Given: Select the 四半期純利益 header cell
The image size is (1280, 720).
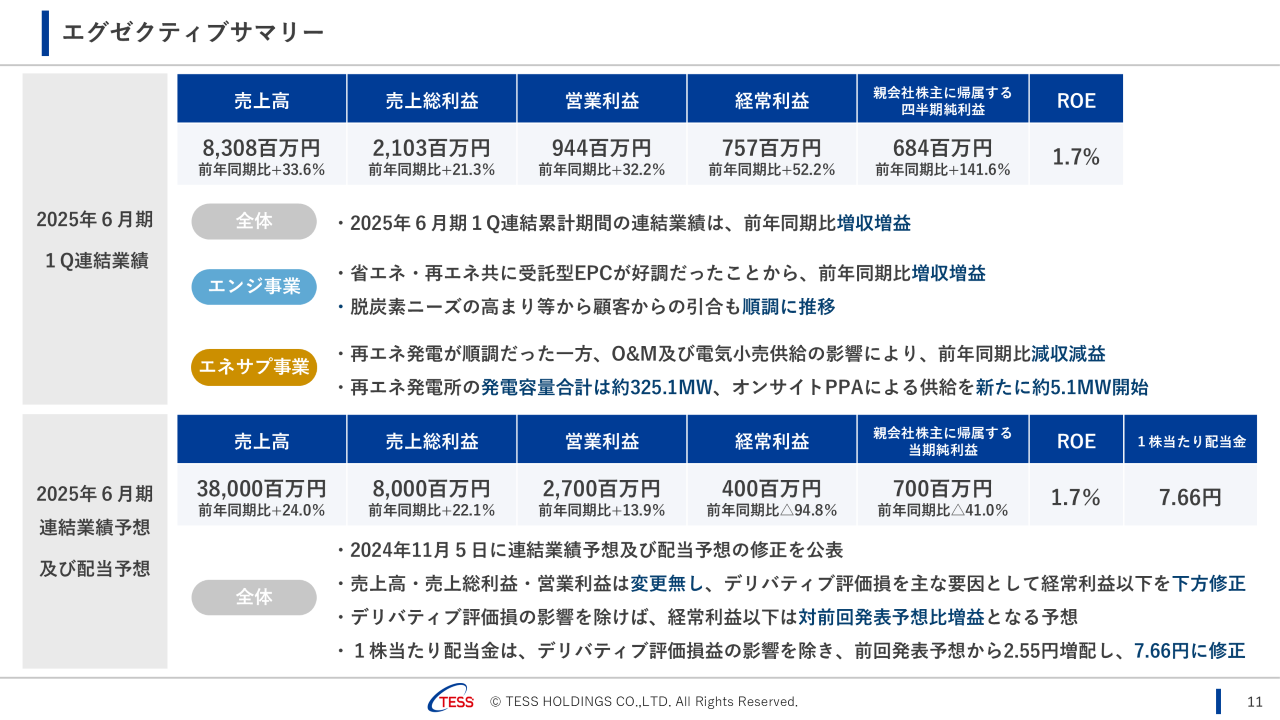Looking at the screenshot, I should pos(943,100).
